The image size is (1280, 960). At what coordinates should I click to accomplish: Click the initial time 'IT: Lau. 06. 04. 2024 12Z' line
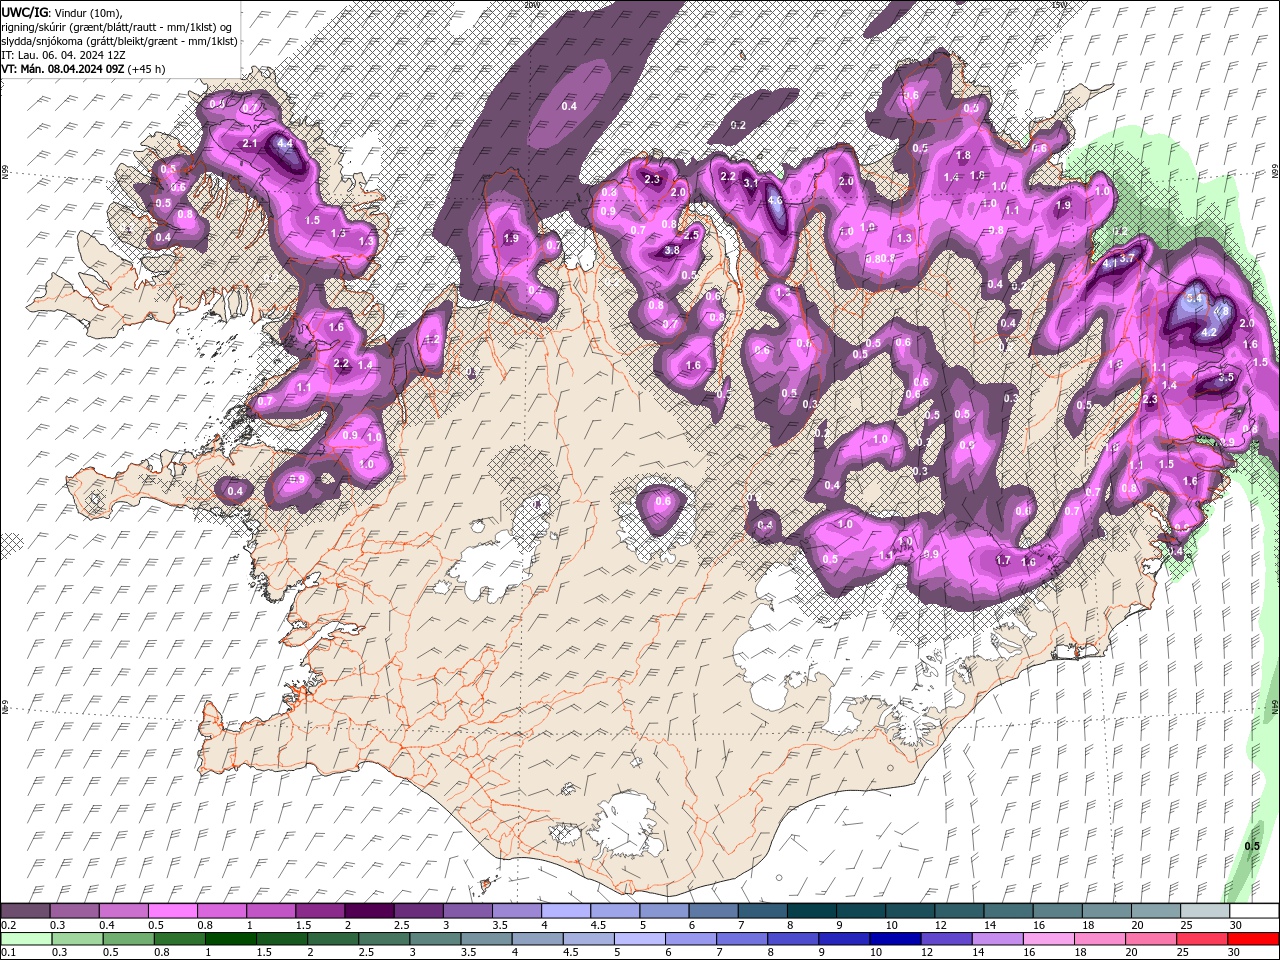(62, 55)
